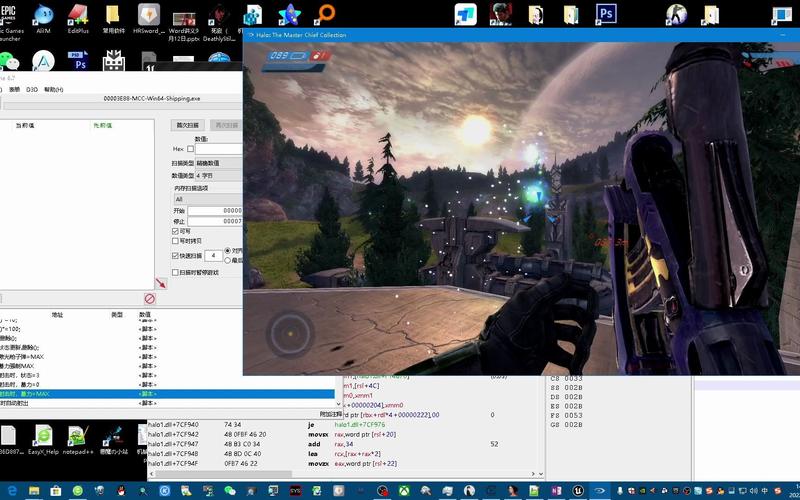Enable the 写时拷贝 (copy on write) checkbox
Viewport: 800px width, 500px height.
(x=176, y=240)
